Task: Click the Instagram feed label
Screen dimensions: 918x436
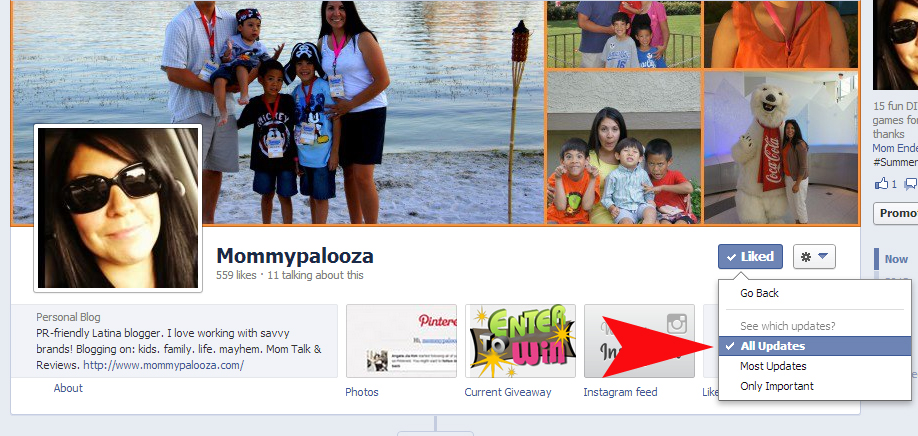Action: click(x=620, y=392)
